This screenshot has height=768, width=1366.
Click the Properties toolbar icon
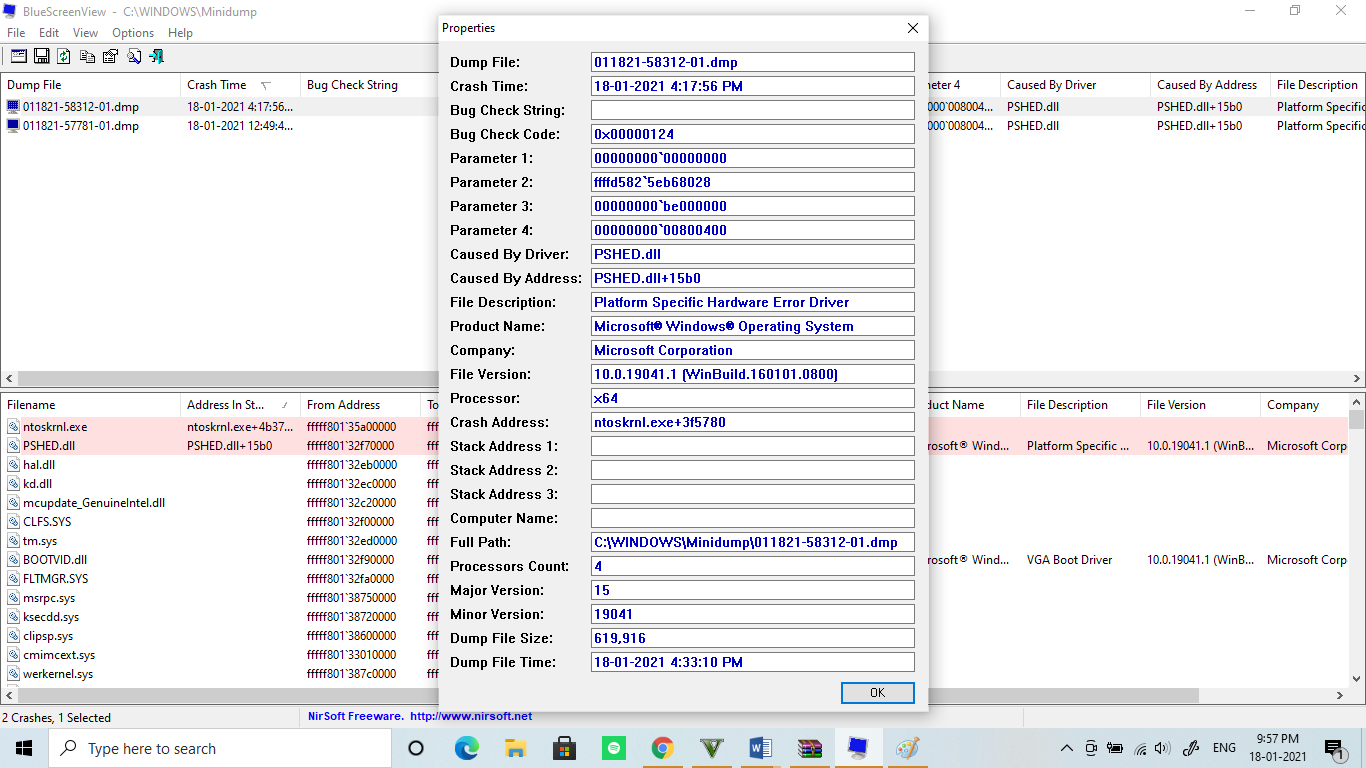pos(110,57)
